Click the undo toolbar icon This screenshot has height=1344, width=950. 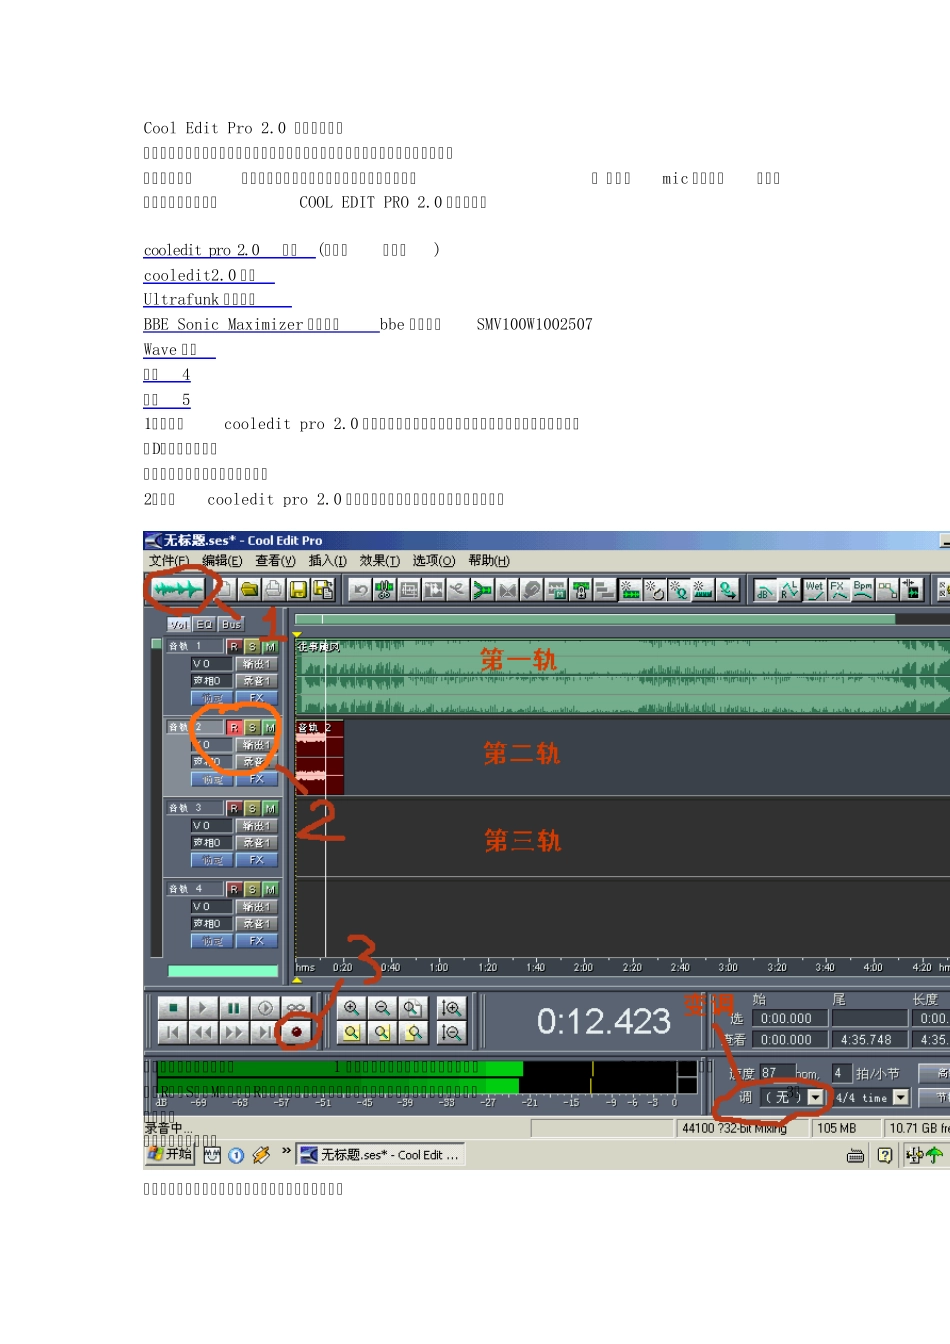point(360,590)
